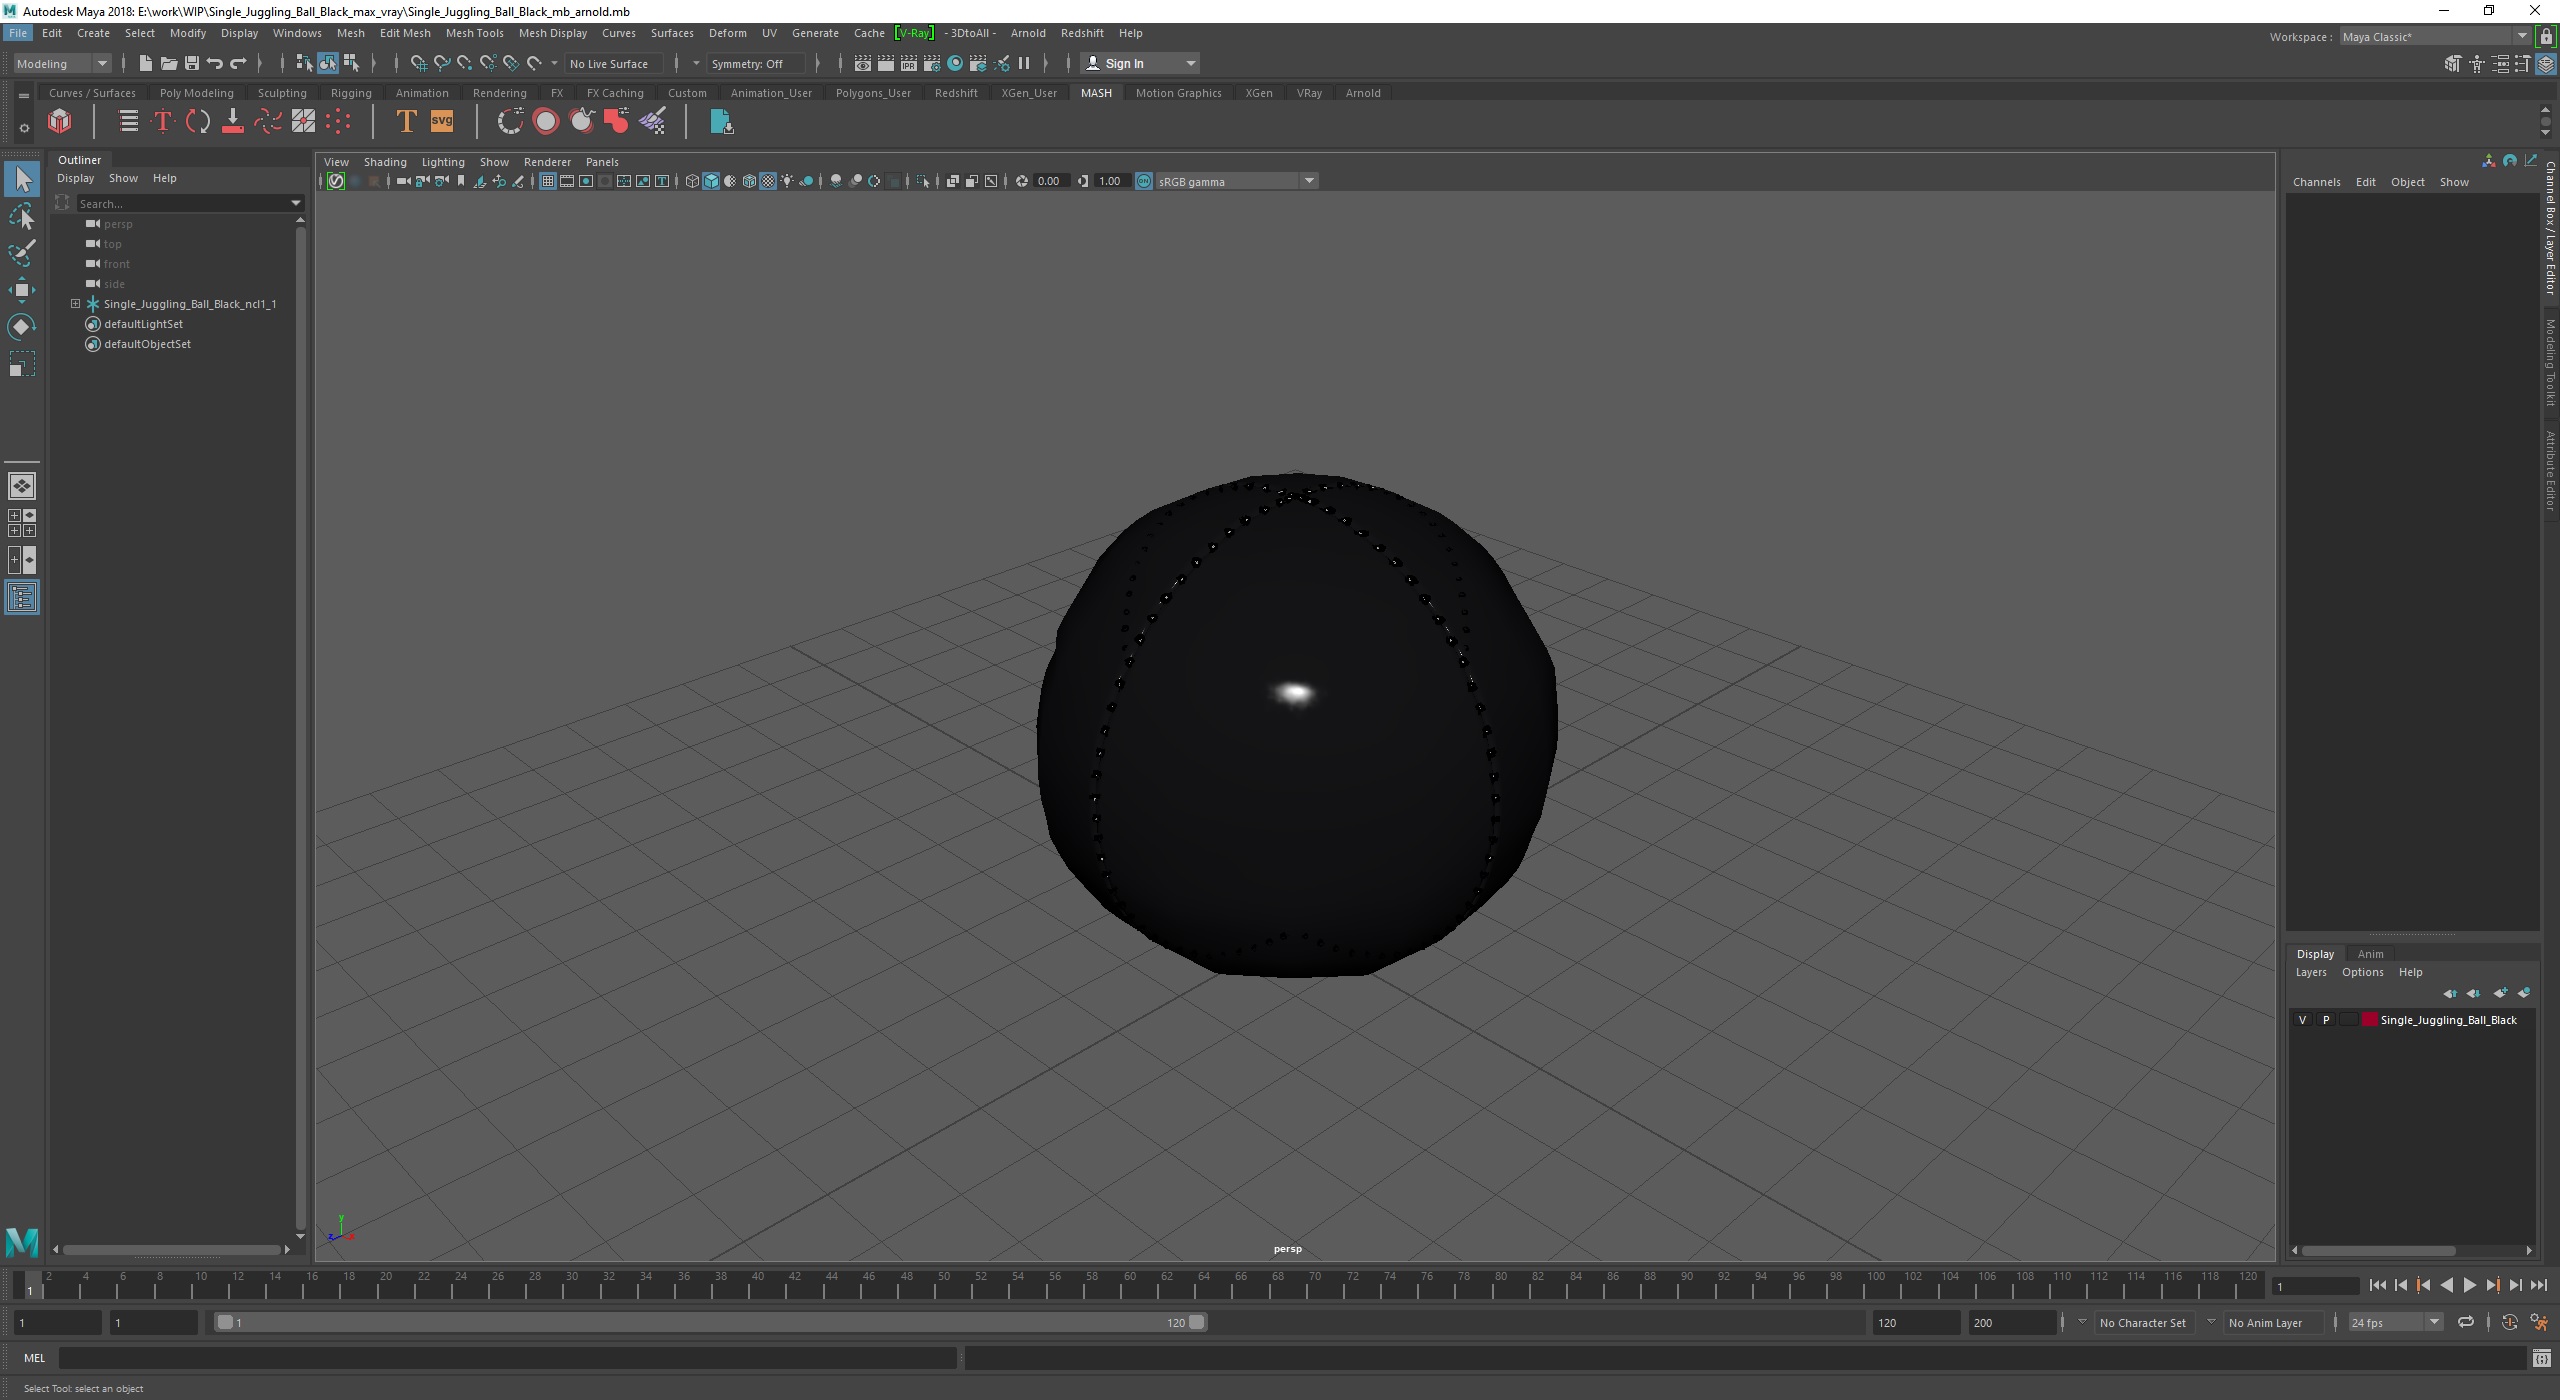Open the Layers menu in the Layer Editor
This screenshot has width=2560, height=1400.
pos(2311,972)
